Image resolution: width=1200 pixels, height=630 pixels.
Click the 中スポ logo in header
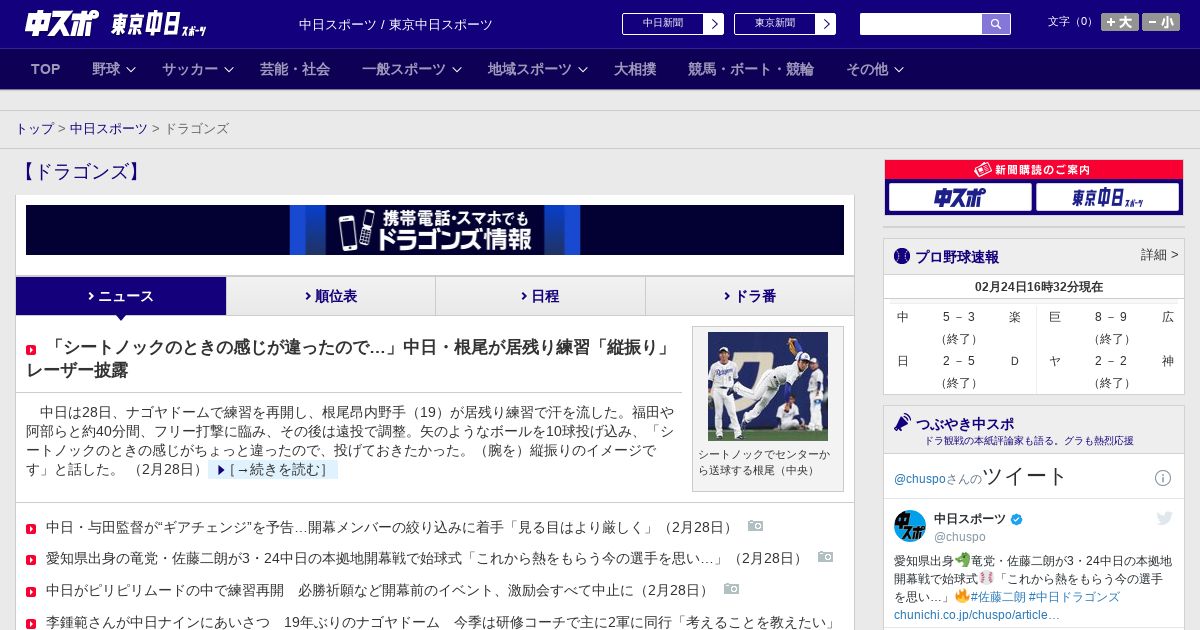point(62,23)
